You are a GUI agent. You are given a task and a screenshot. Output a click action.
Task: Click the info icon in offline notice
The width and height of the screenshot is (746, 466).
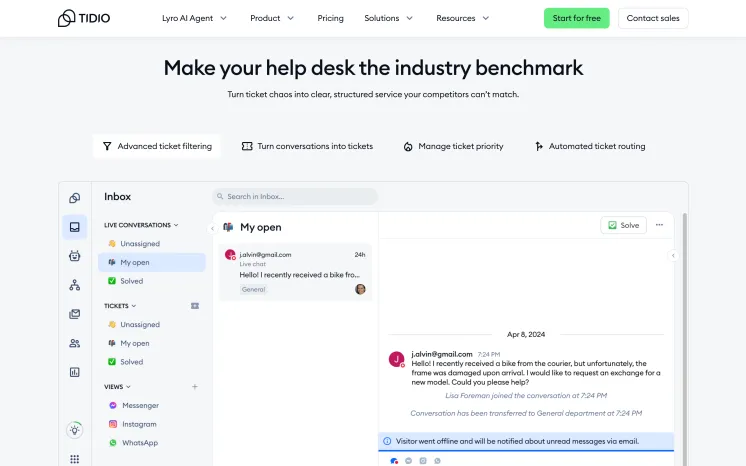click(387, 441)
